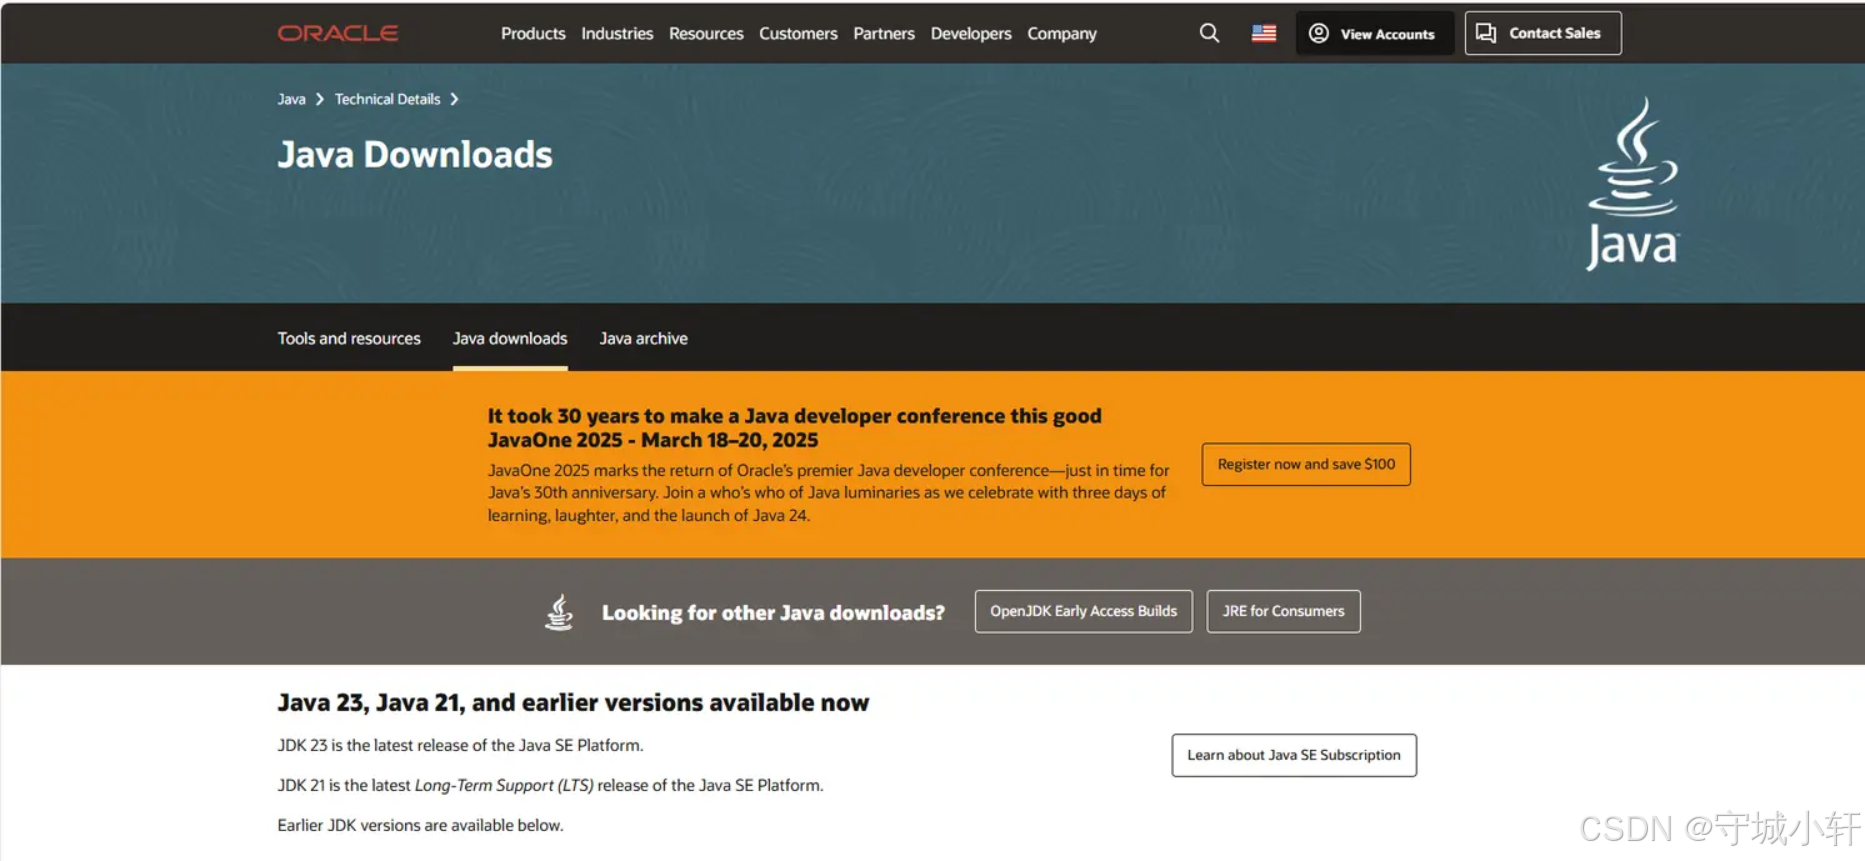
Task: Open OpenJDK Early Access Builds
Action: click(x=1084, y=611)
